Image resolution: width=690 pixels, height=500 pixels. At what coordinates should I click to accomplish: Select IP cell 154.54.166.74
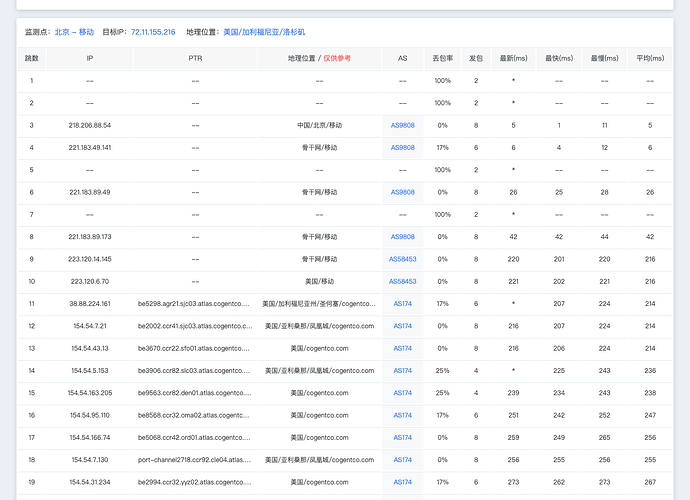pyautogui.click(x=90, y=437)
